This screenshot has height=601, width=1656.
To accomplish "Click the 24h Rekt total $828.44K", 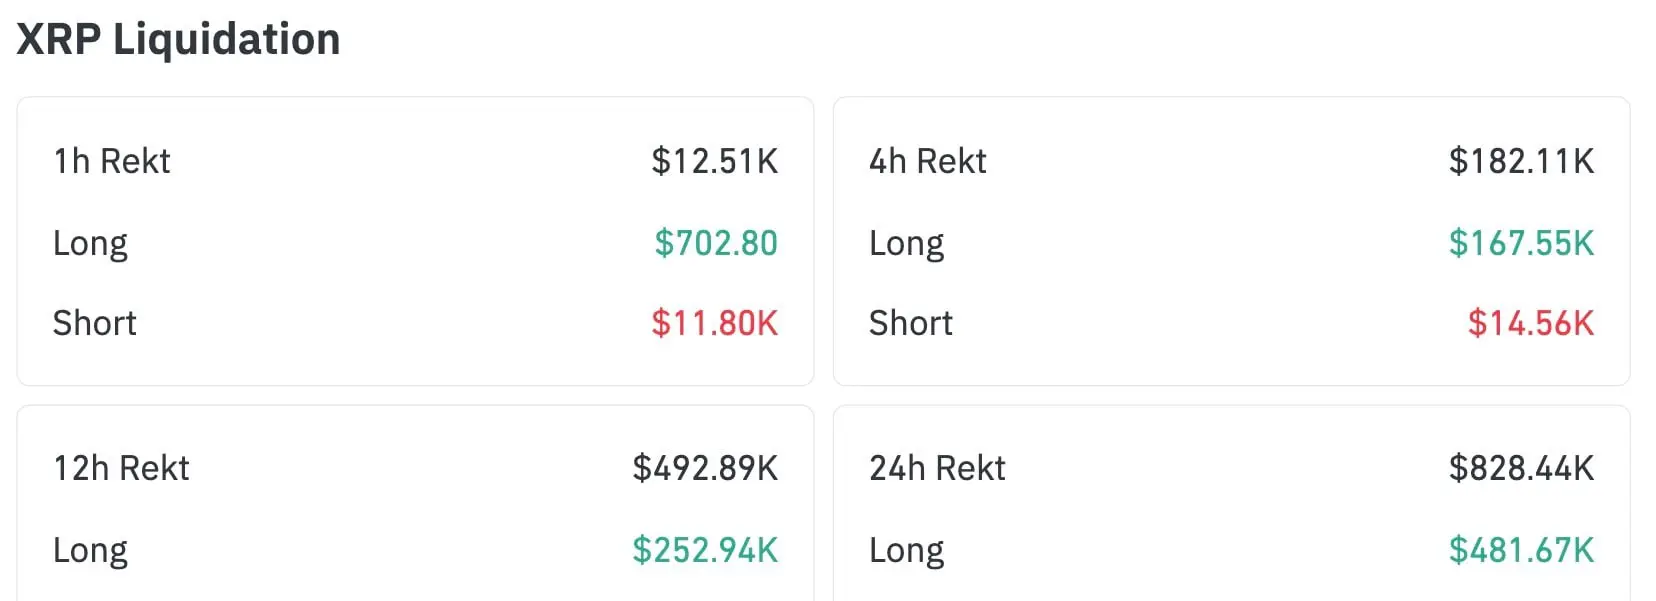I will 1520,468.
